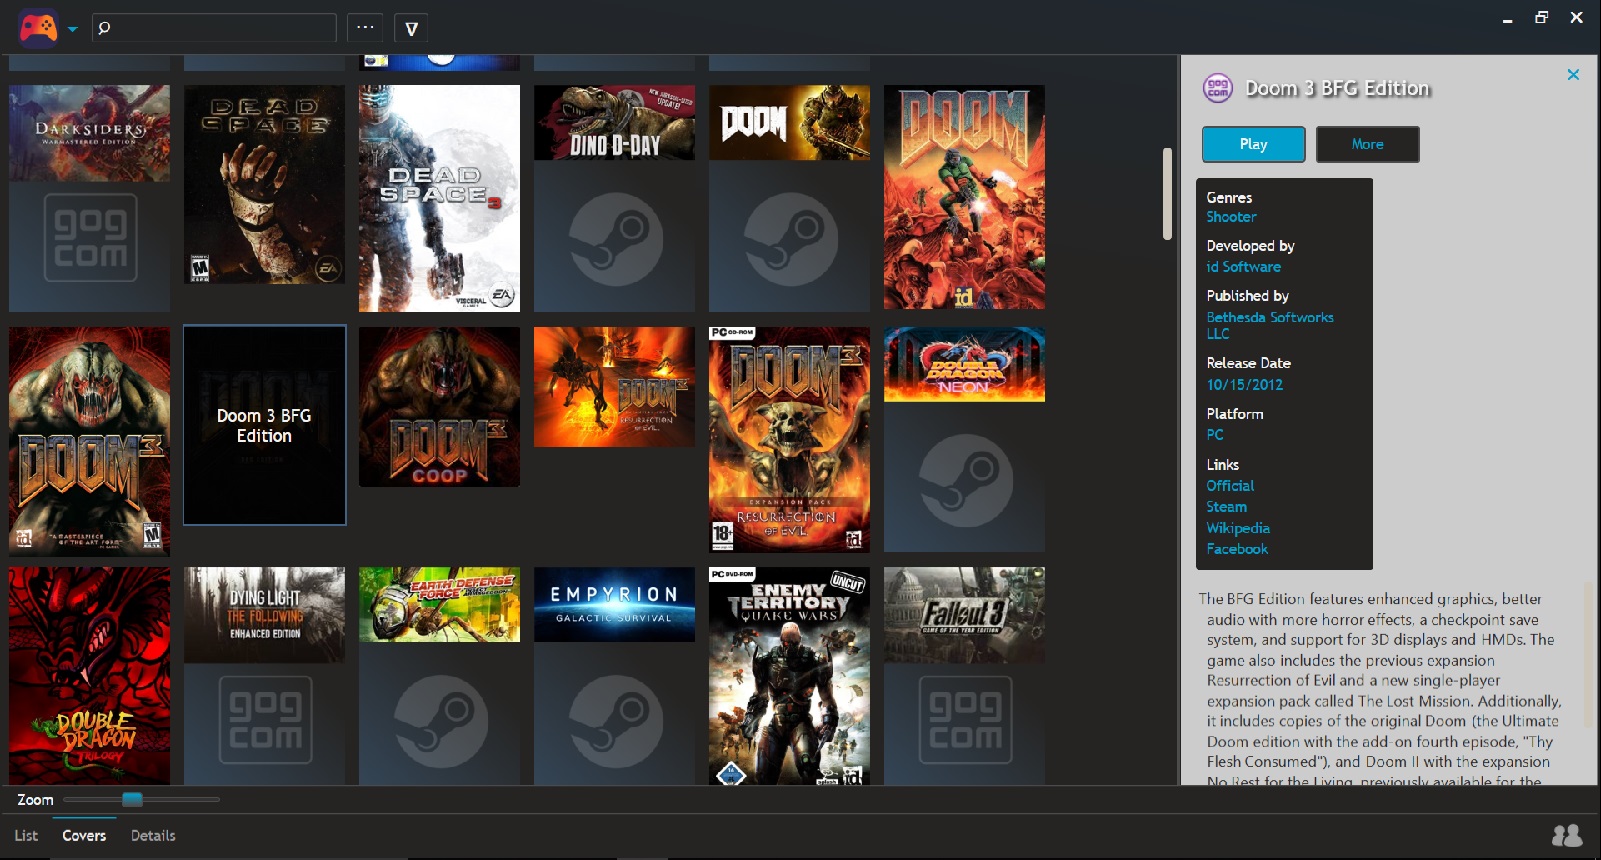
Task: Open the Steam store link
Action: 1226,507
